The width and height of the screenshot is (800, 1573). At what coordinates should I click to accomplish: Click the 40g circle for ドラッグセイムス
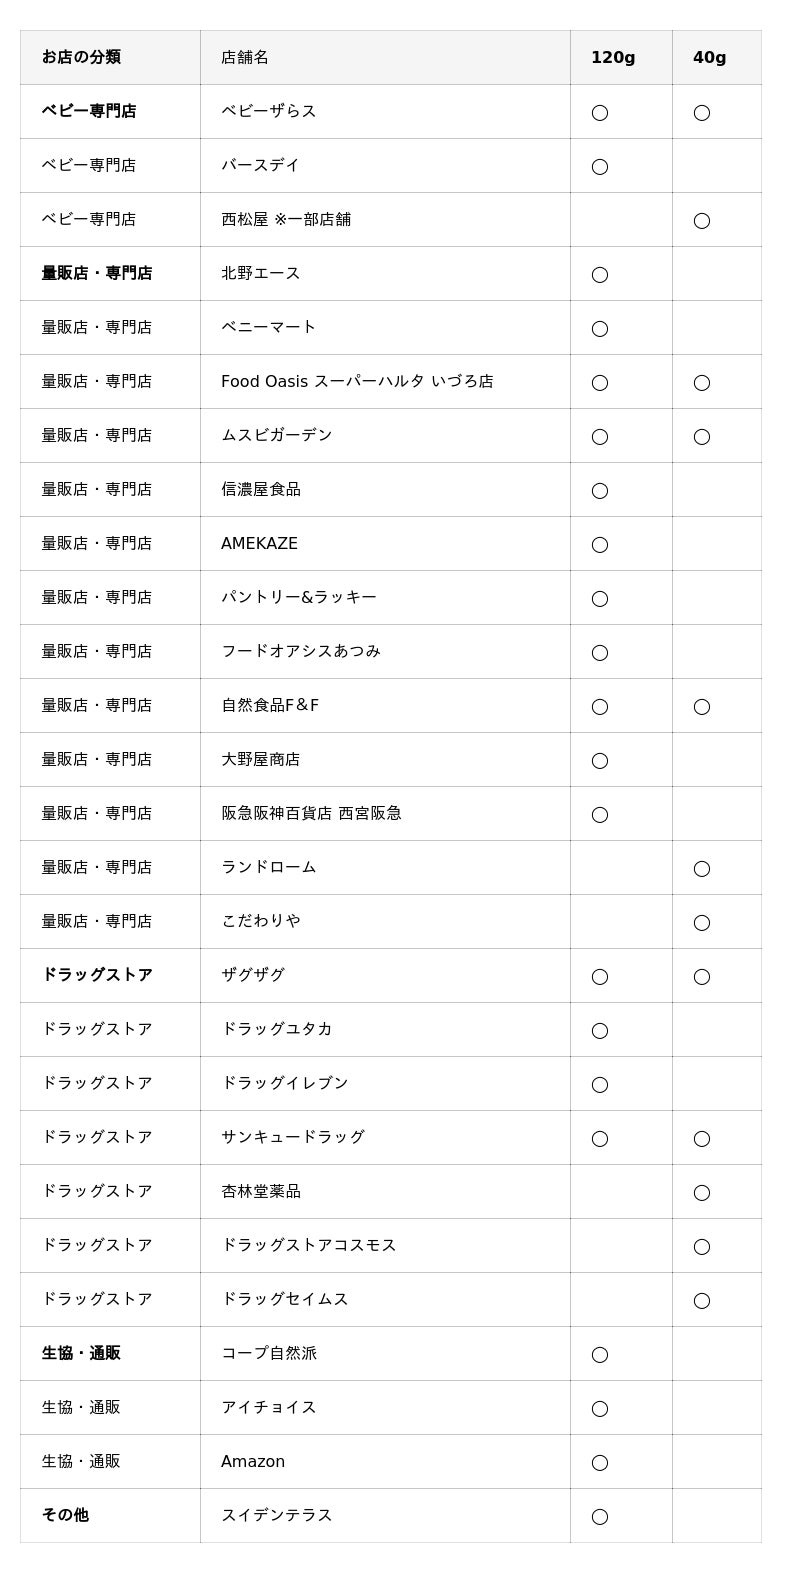[702, 1300]
